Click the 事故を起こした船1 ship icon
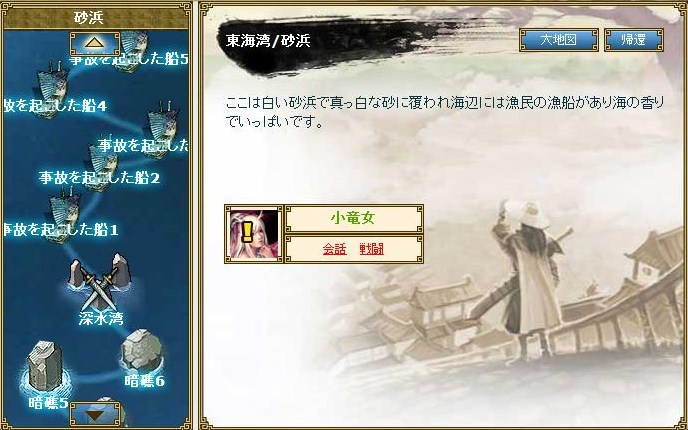688x430 pixels. click(x=64, y=215)
